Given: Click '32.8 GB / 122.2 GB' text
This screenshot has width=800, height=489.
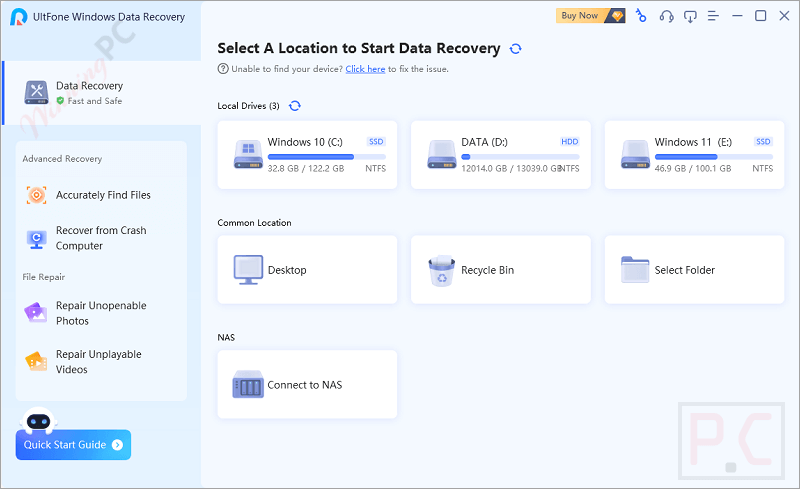Looking at the screenshot, I should 306,168.
